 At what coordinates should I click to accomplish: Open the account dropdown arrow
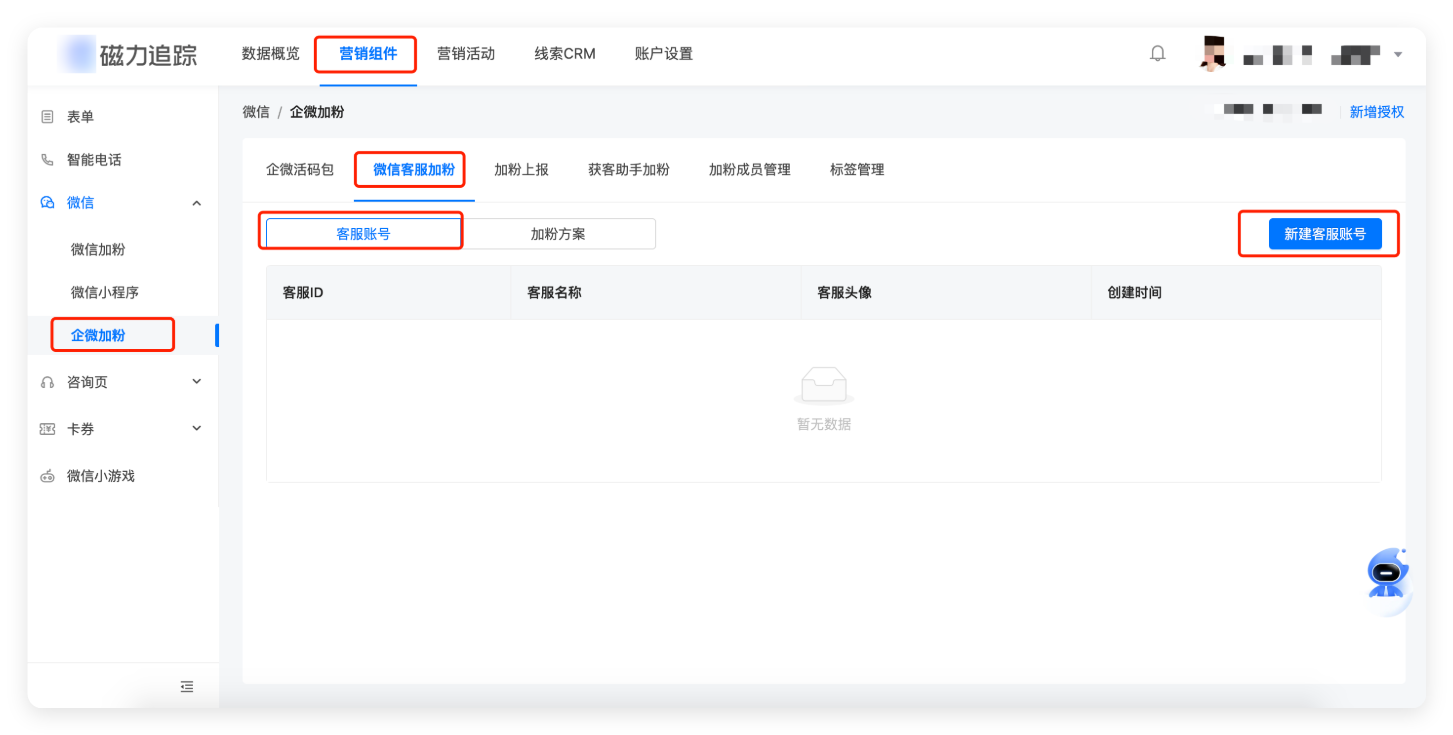[1398, 54]
